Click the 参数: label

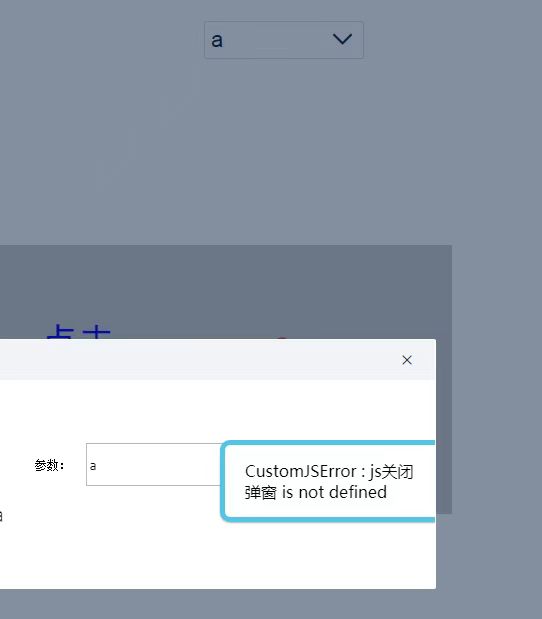[x=49, y=465]
